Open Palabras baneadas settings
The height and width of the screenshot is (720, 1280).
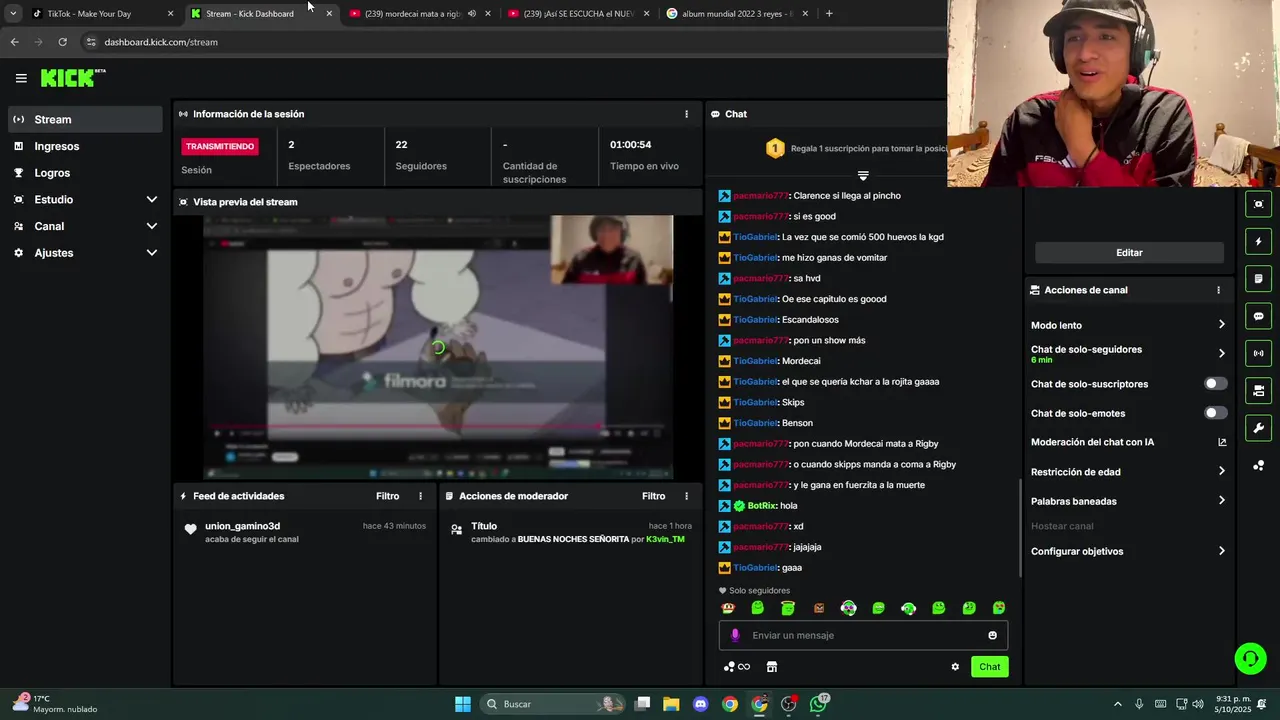1128,501
